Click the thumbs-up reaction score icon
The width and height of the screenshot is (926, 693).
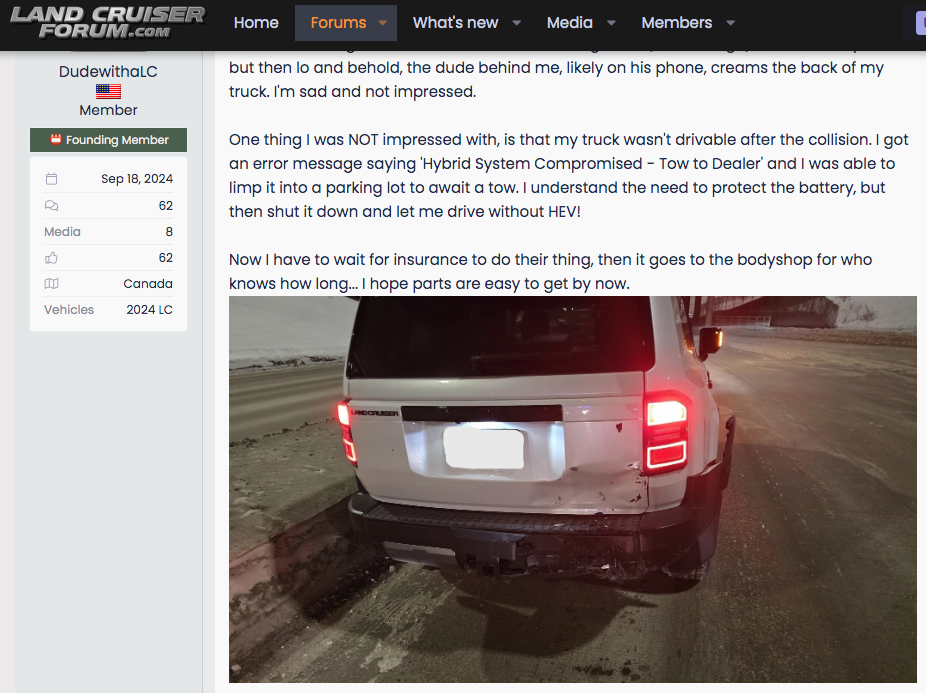pyautogui.click(x=51, y=258)
